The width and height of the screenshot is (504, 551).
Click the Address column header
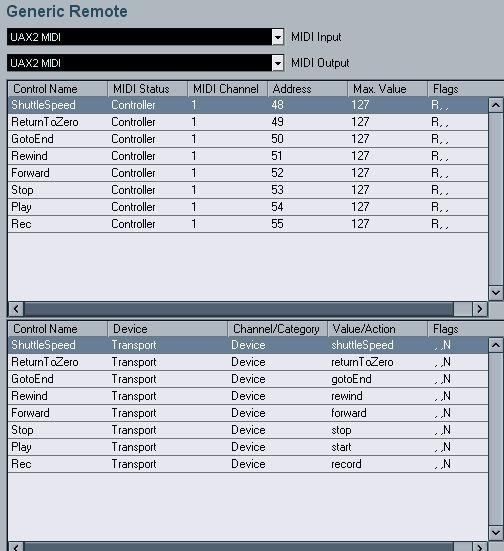[x=308, y=89]
